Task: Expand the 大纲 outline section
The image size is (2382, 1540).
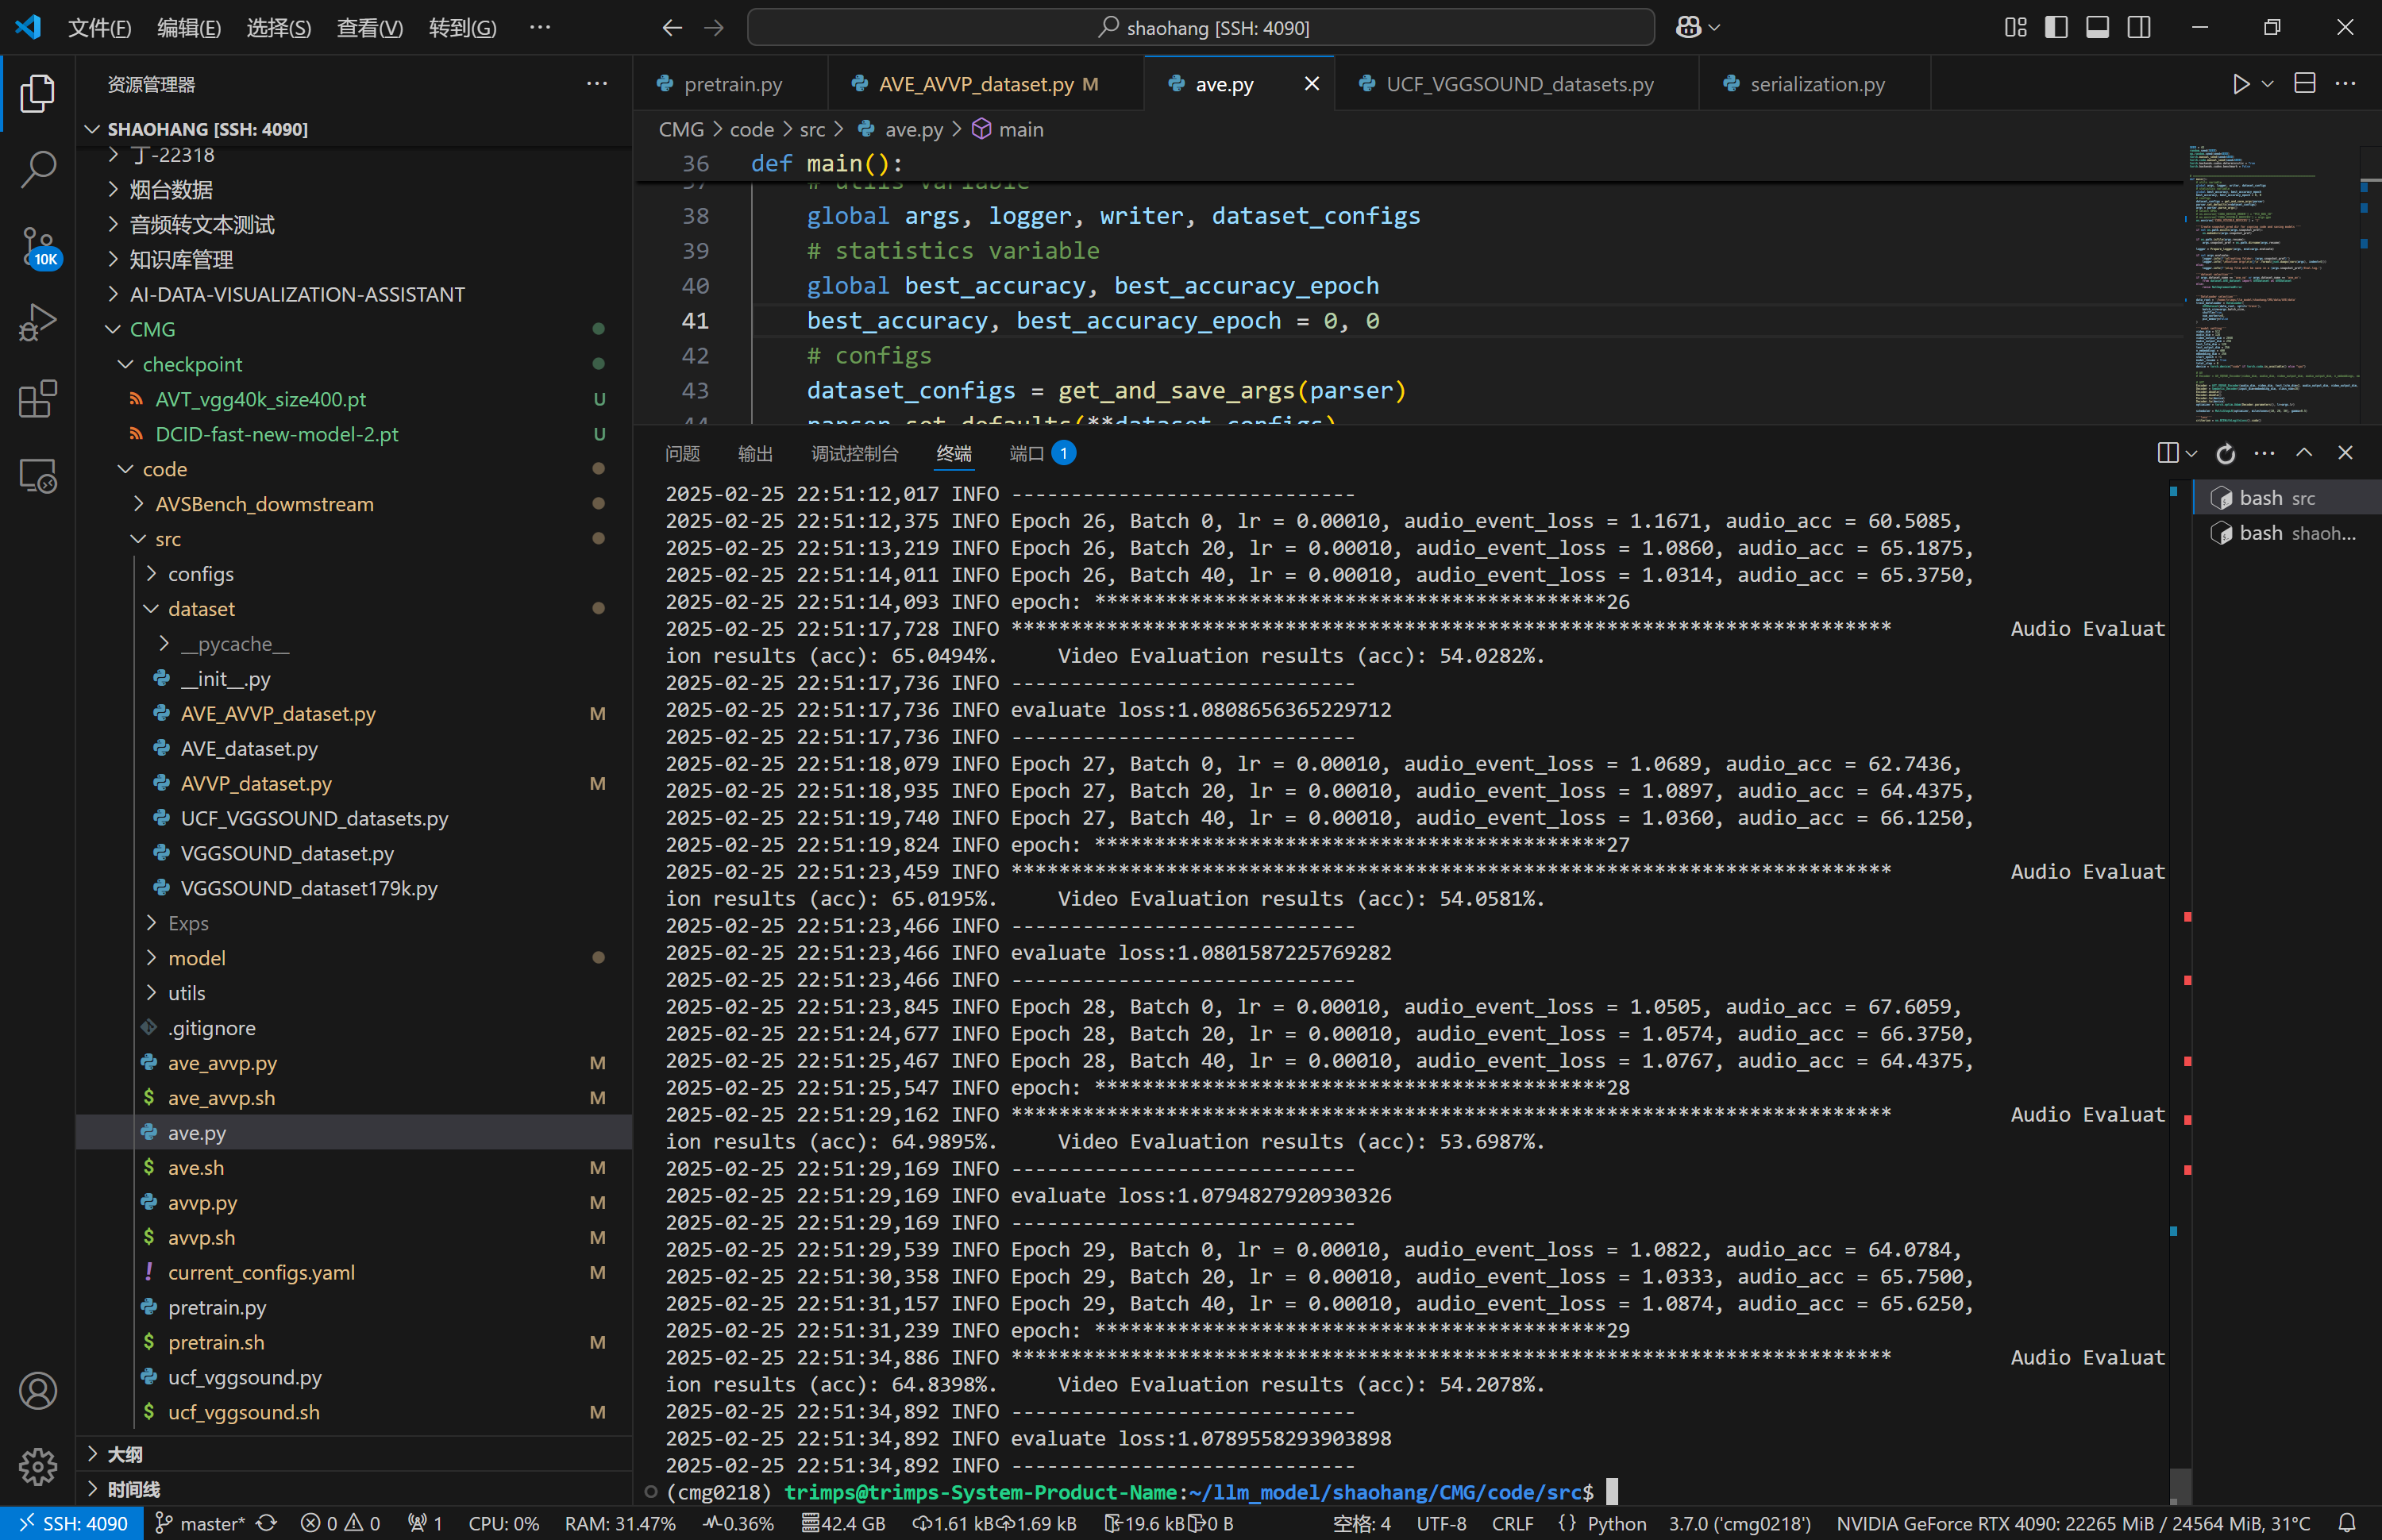Action: tap(124, 1454)
